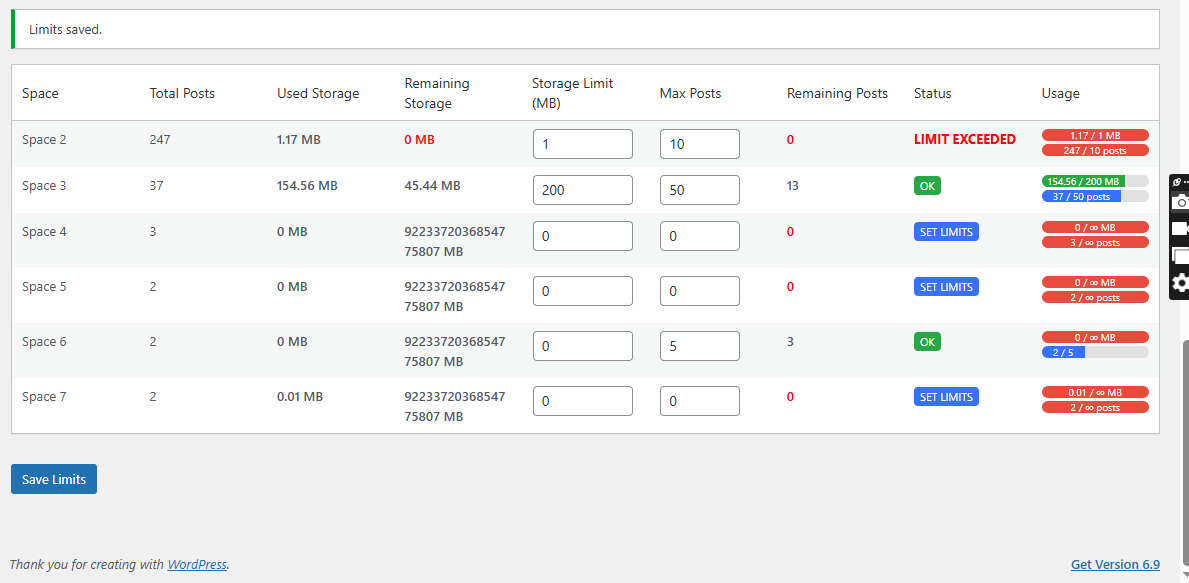Click the Storage Limit (MB) column header
The image size is (1189, 583).
(x=573, y=93)
